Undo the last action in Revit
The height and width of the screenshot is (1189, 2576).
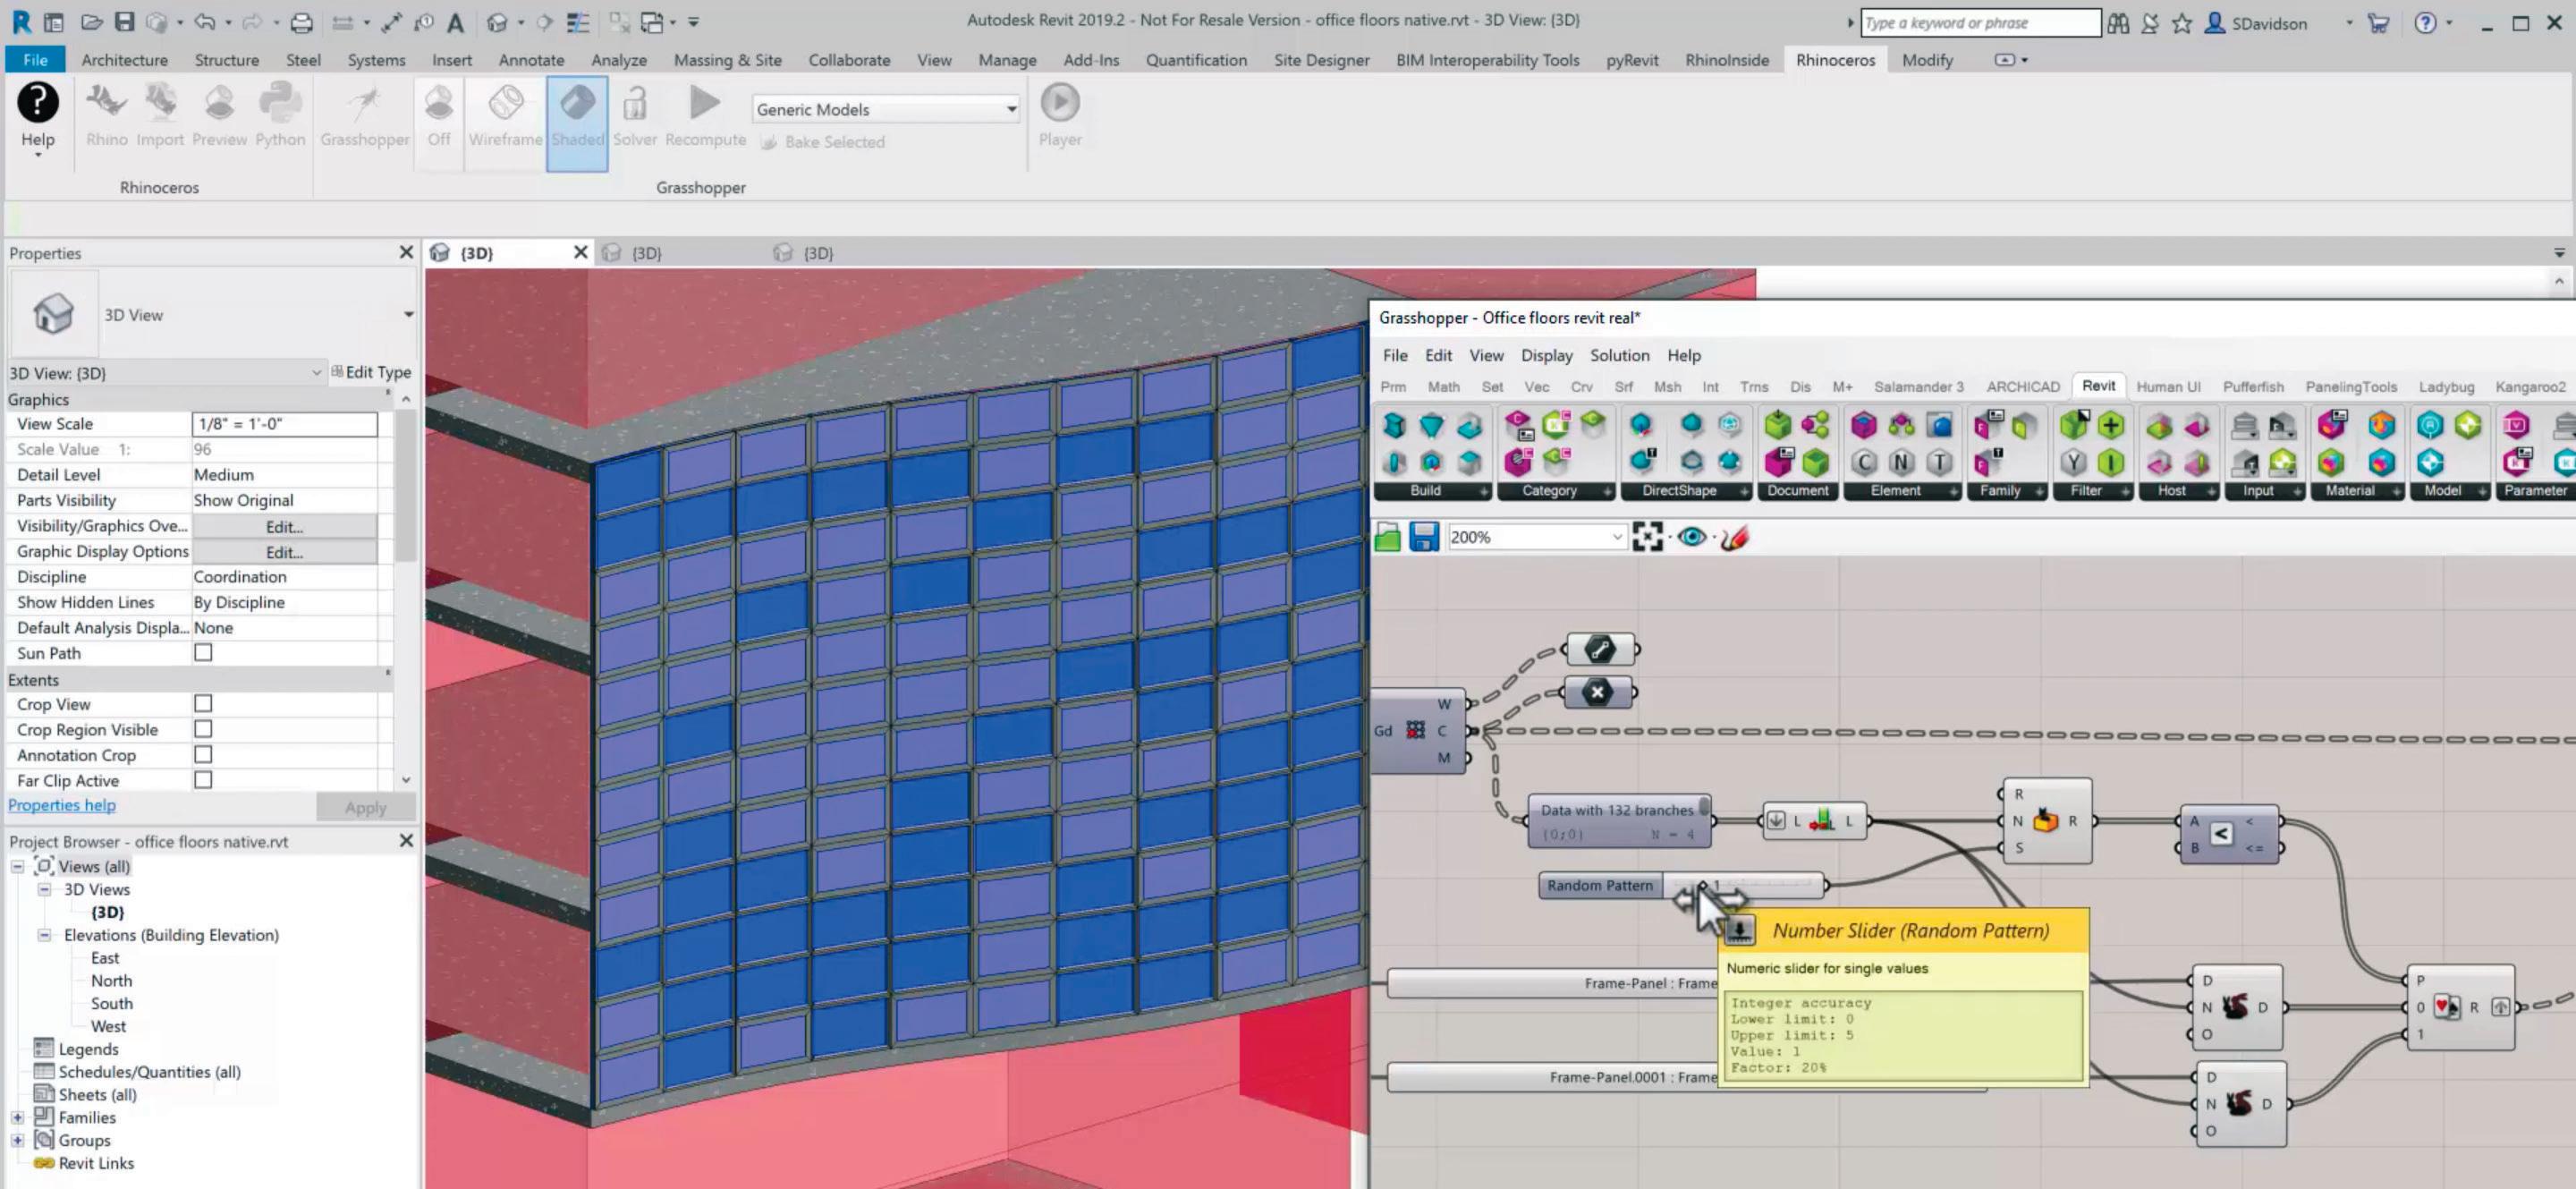[x=204, y=22]
